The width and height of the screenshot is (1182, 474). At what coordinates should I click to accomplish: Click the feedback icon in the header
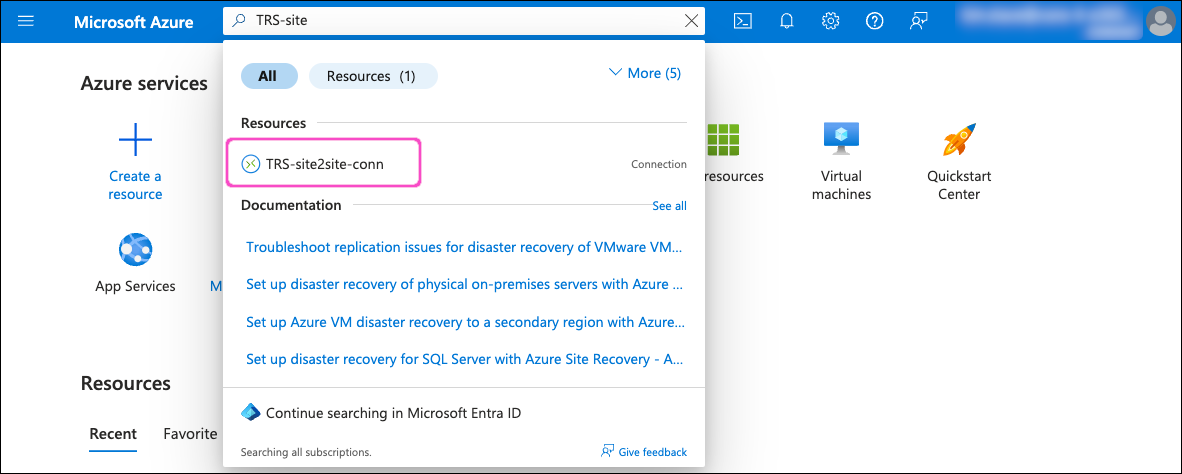918,21
